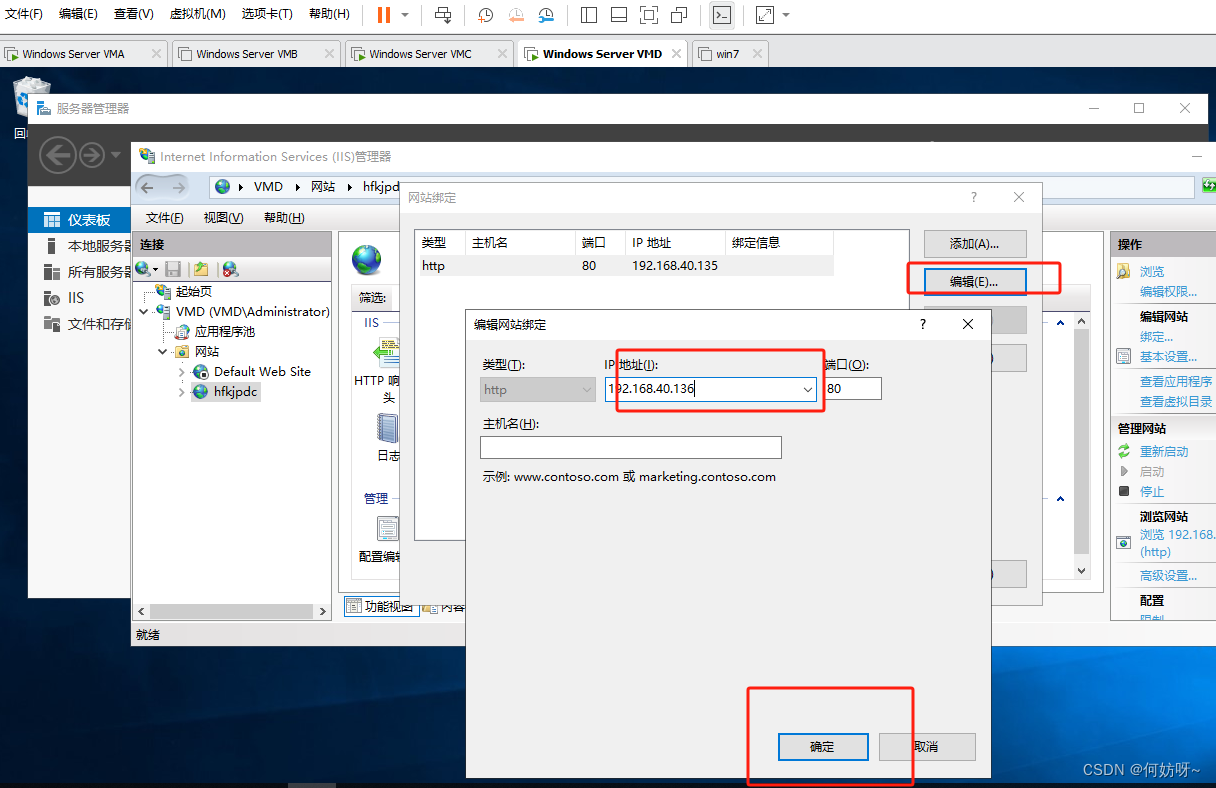Open the IP address dropdown list
The width and height of the screenshot is (1216, 788).
(807, 389)
